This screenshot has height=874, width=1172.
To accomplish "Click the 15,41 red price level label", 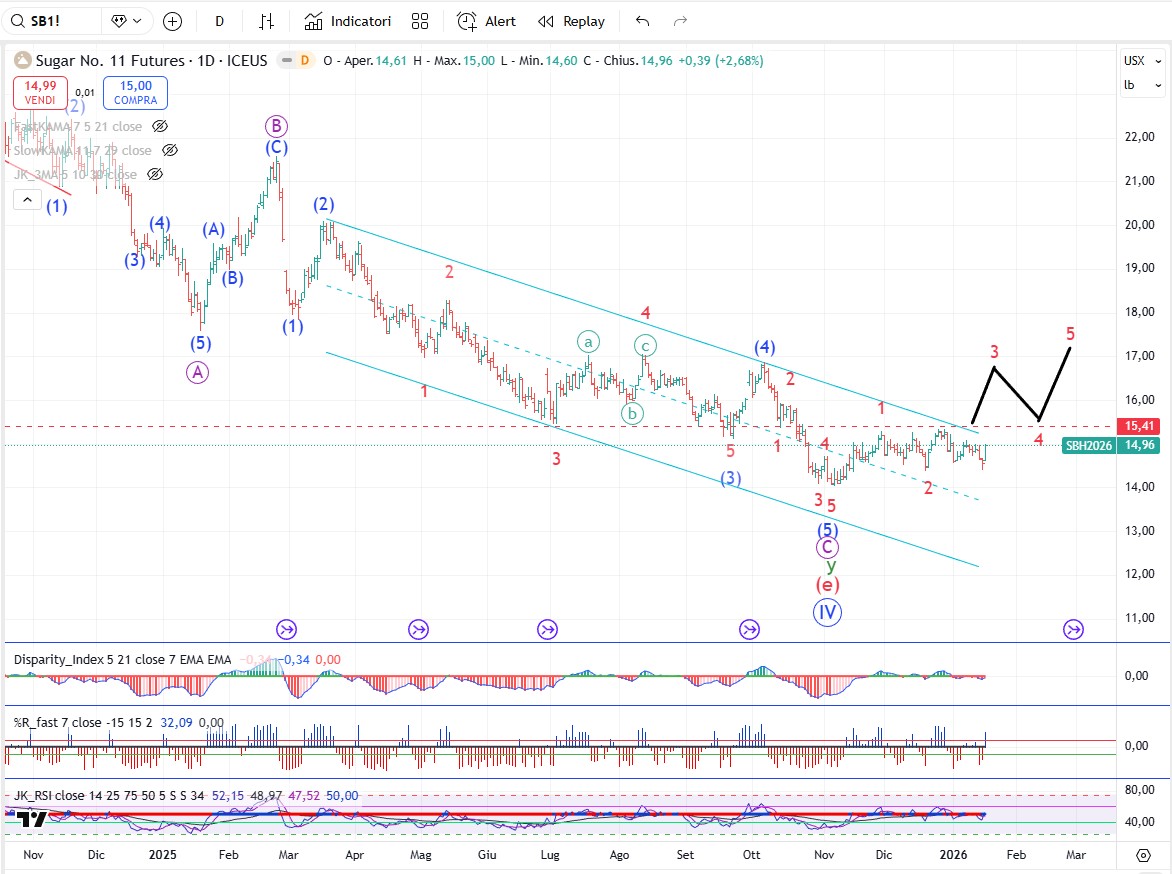I will [1140, 426].
